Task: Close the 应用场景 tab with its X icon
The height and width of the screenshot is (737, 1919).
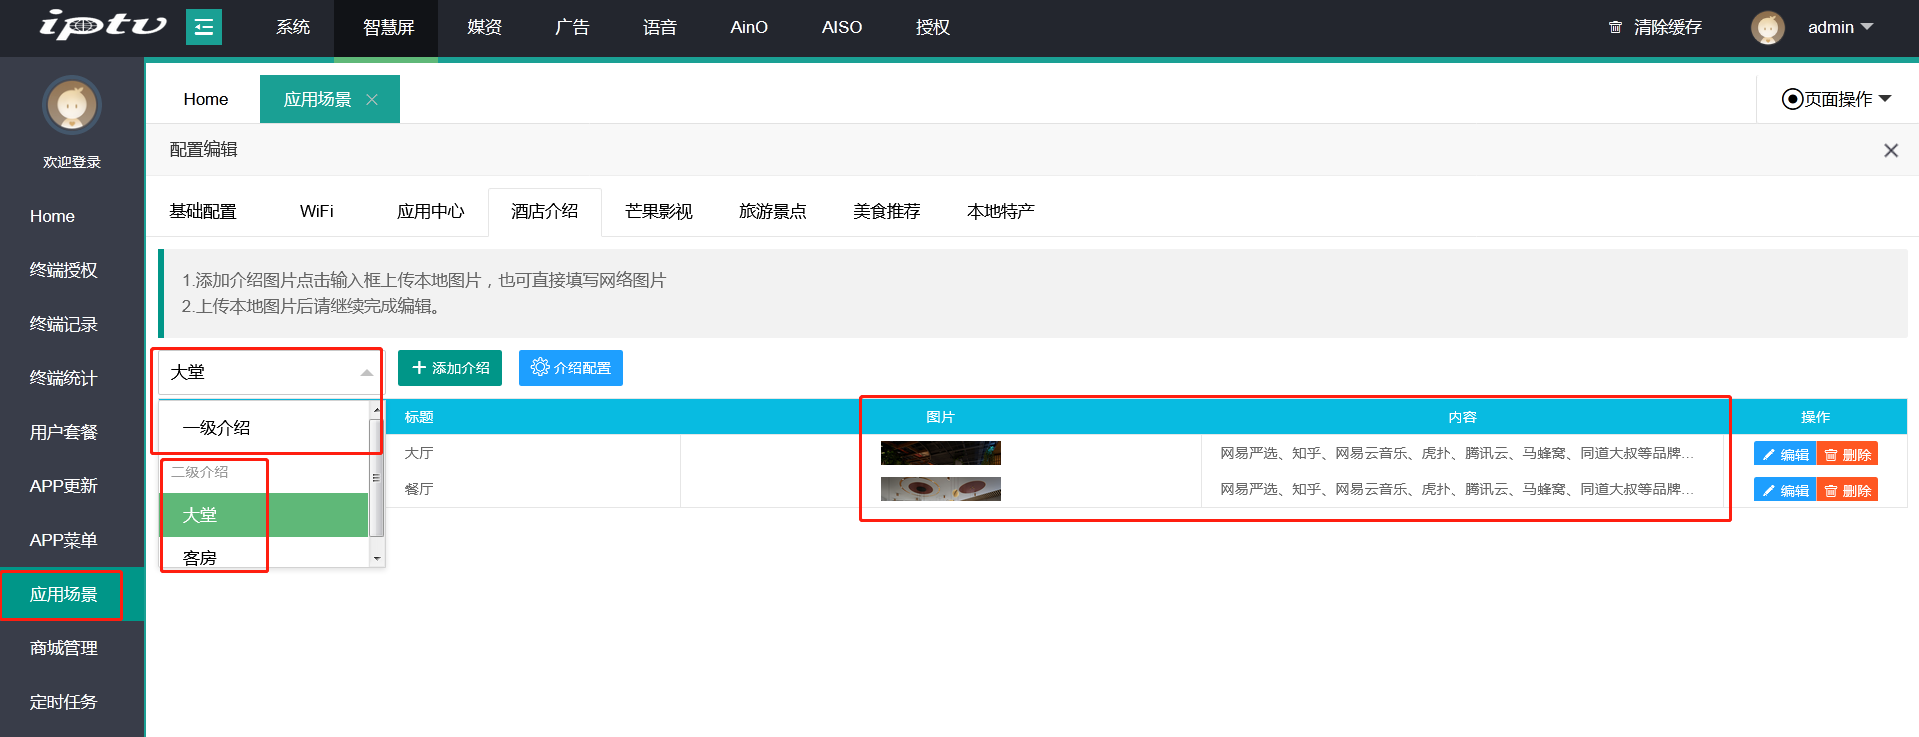Action: (372, 99)
